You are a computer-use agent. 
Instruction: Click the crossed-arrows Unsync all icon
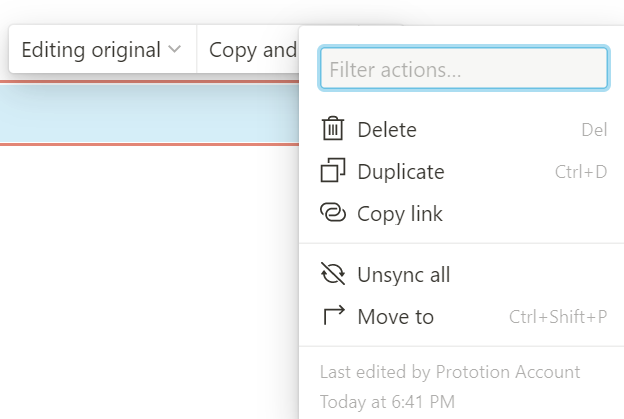[333, 274]
